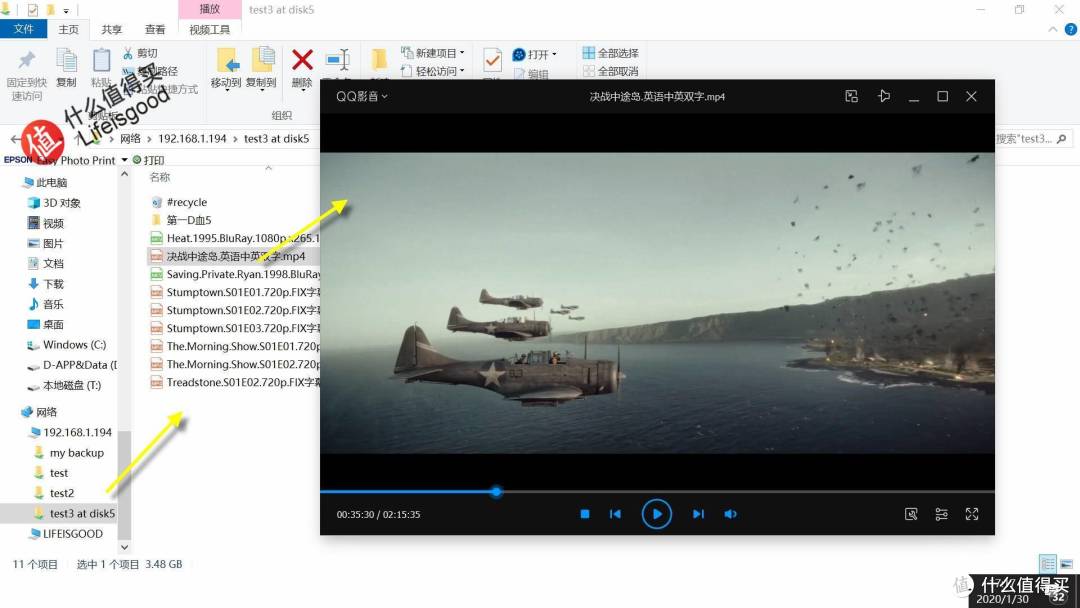Collapse the ribbon using the chevron
1080x608 pixels.
point(1052,30)
